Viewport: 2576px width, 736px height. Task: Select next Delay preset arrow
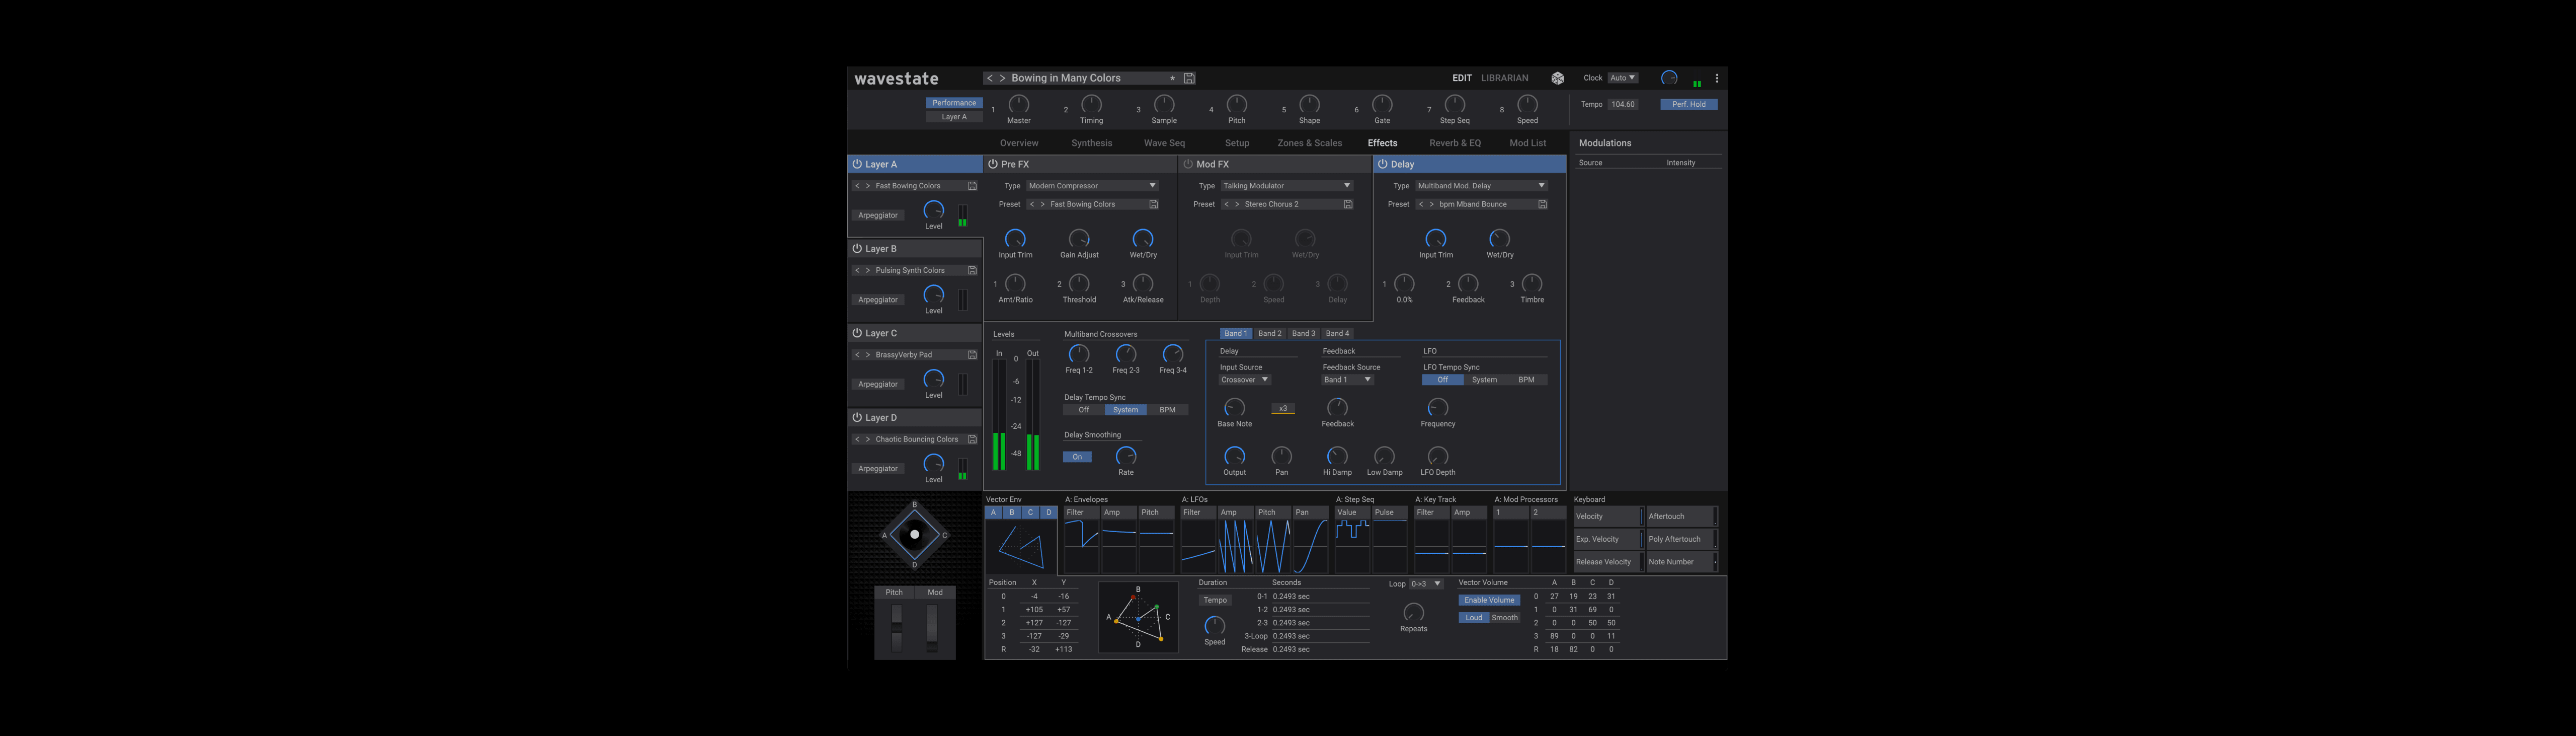[1432, 204]
